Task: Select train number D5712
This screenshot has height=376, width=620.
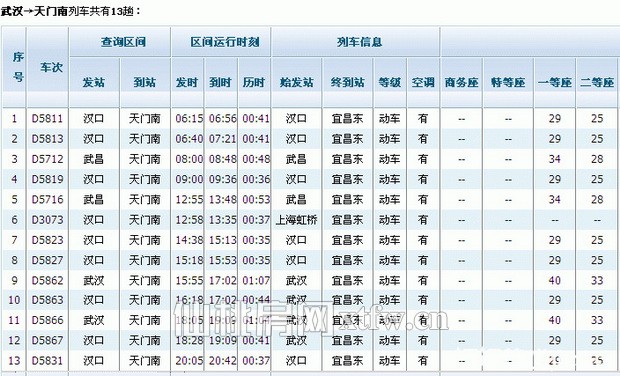Action: [47, 159]
